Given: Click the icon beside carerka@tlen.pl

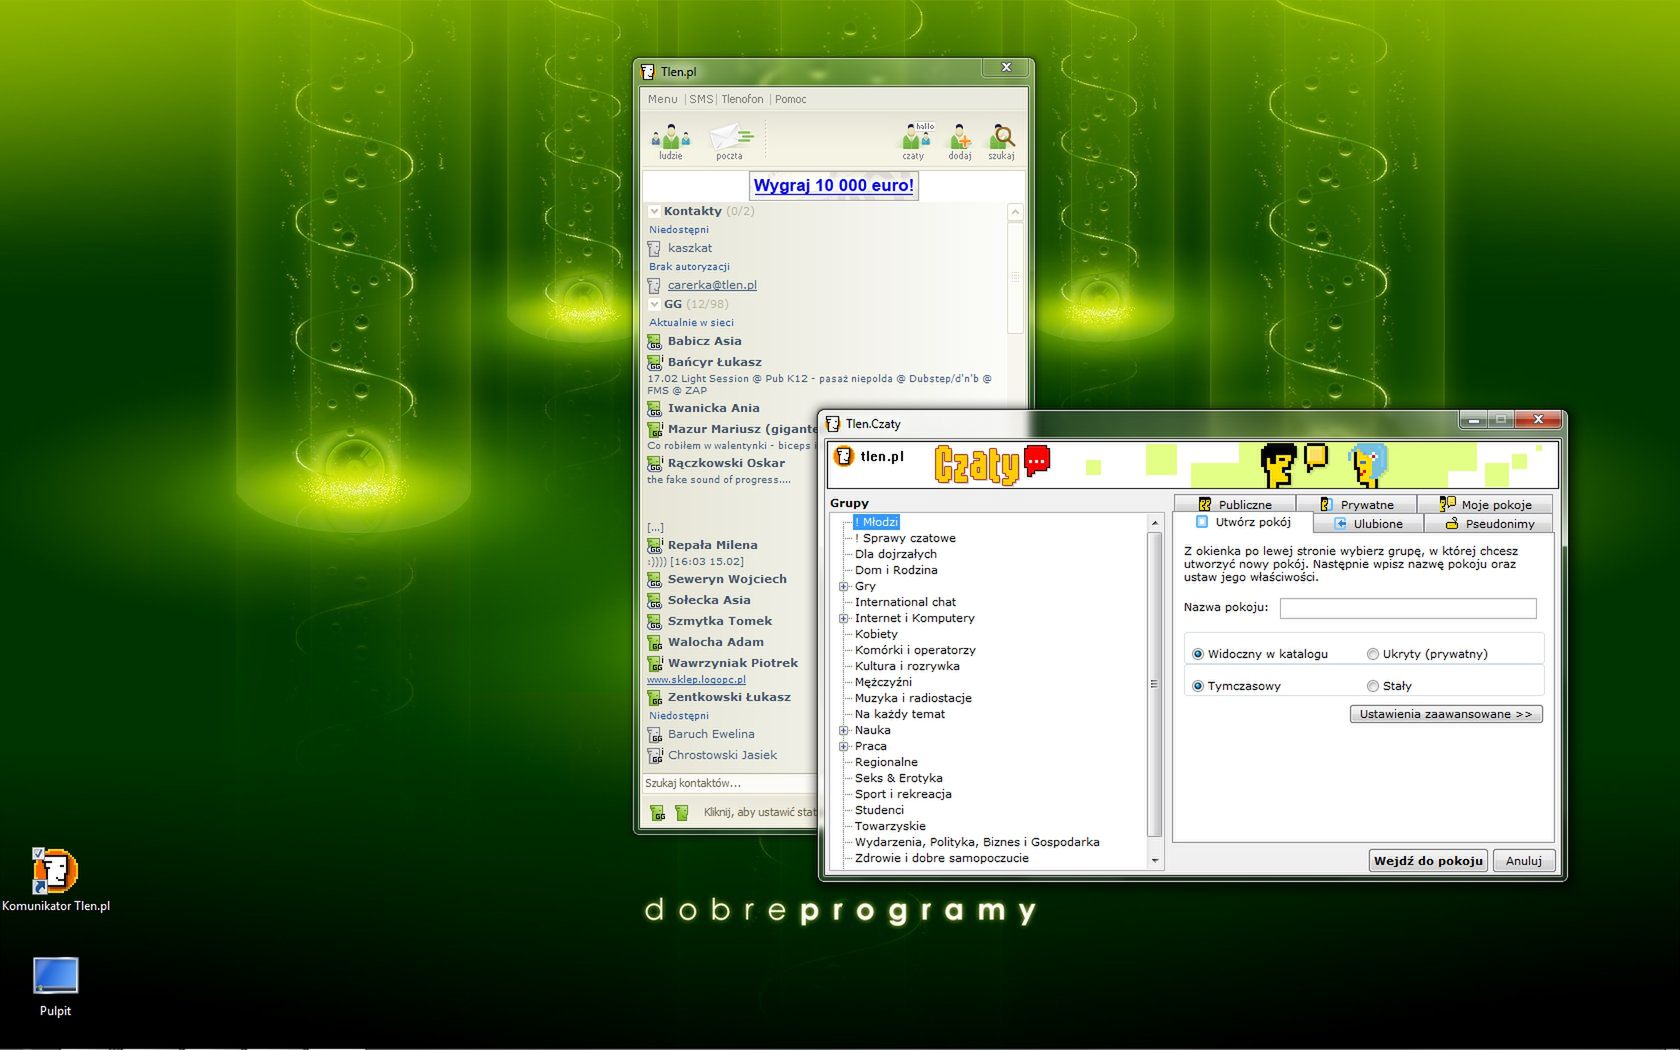Looking at the screenshot, I should (x=655, y=285).
